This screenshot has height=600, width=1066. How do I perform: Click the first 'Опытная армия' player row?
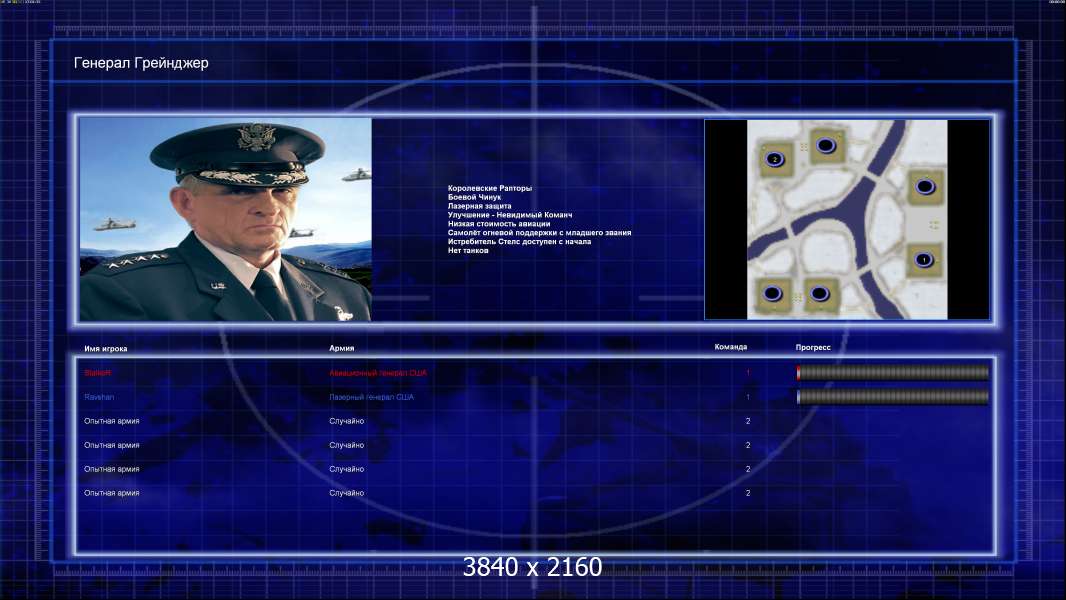pyautogui.click(x=111, y=421)
